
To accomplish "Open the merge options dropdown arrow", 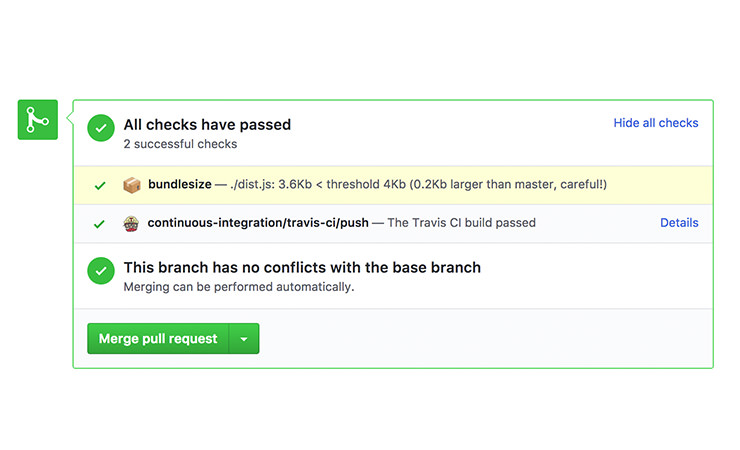I will click(x=244, y=339).
